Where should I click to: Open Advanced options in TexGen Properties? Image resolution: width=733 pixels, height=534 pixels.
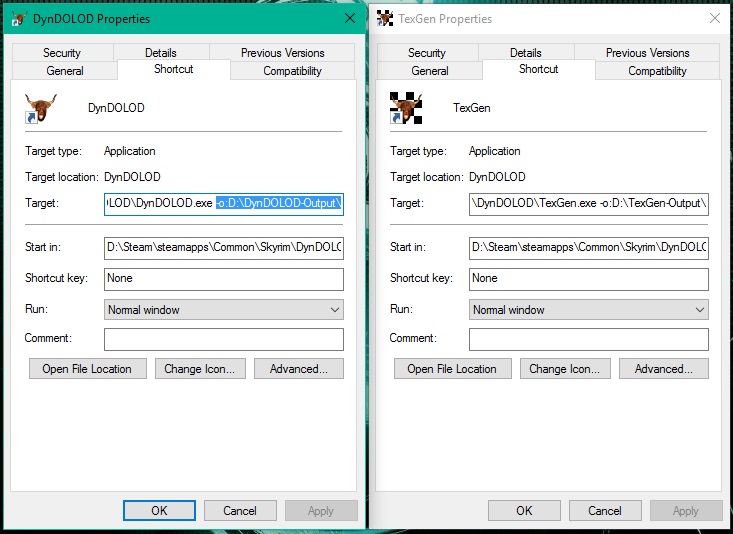[664, 368]
